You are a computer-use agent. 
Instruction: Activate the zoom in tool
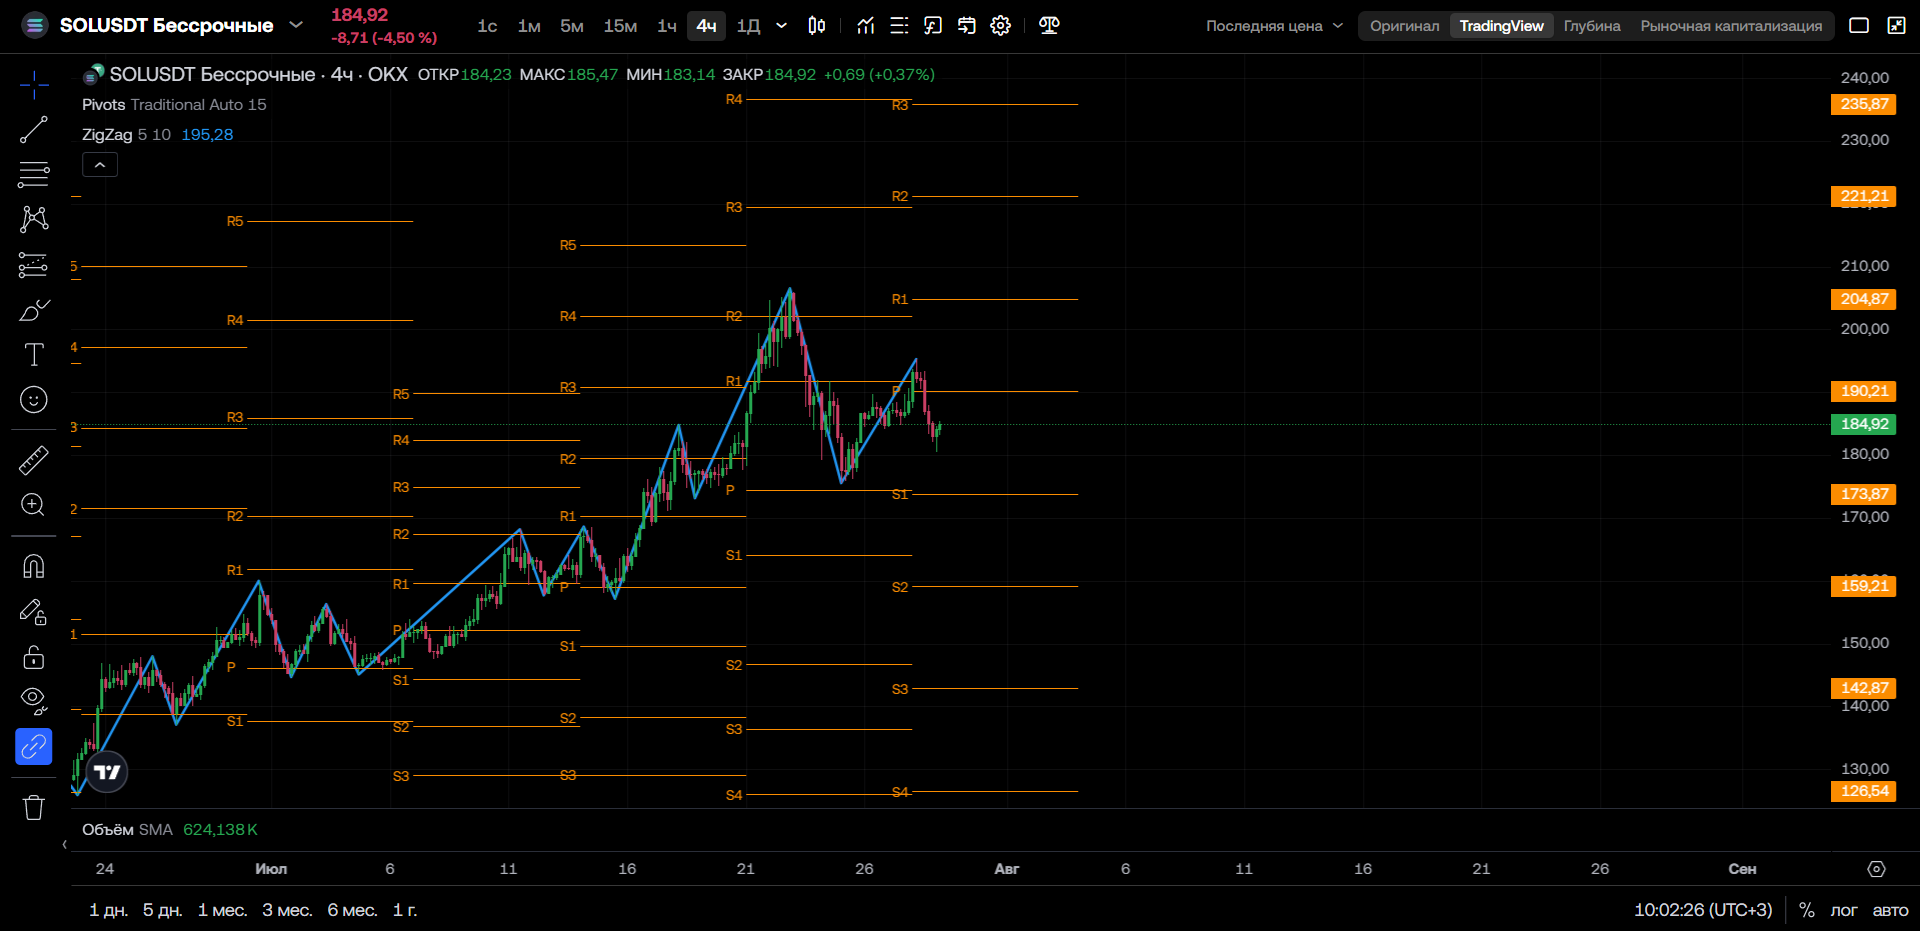tap(33, 505)
